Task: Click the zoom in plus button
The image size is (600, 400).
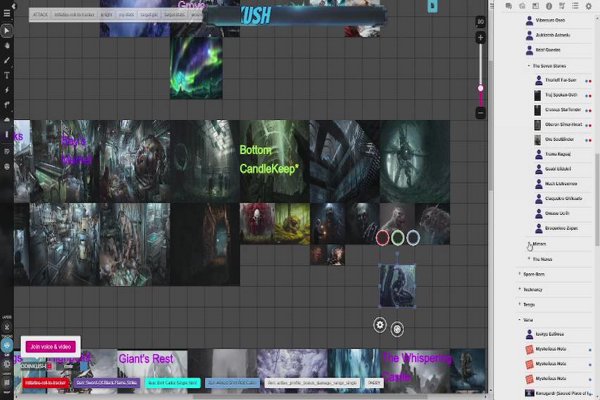Action: pos(480,38)
